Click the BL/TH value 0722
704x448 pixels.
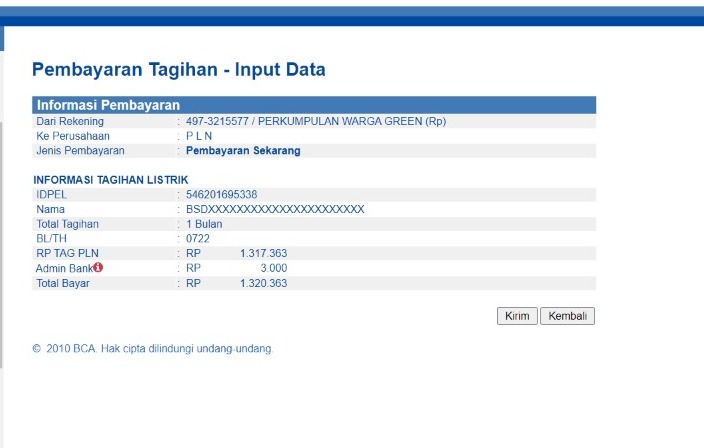tap(198, 239)
